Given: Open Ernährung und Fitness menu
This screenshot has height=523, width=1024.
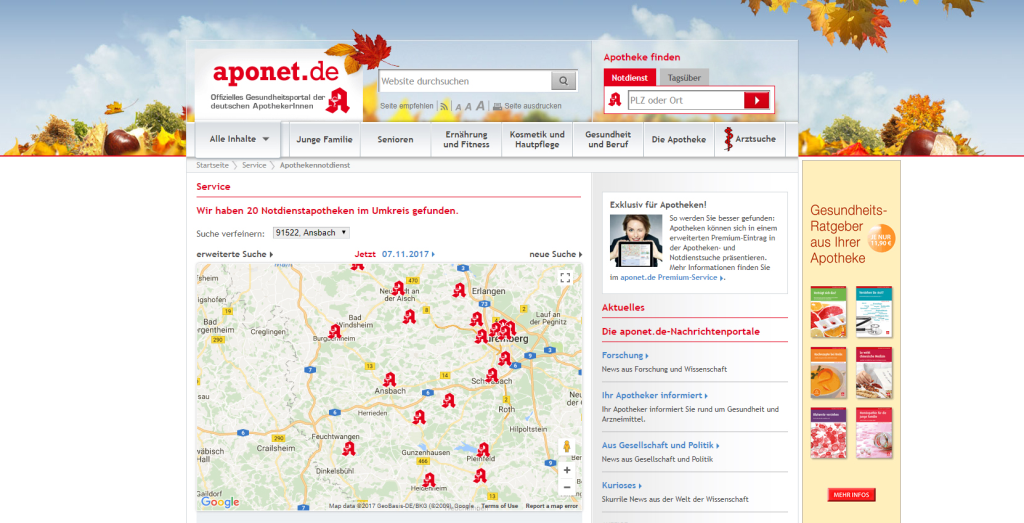Looking at the screenshot, I should (466, 139).
